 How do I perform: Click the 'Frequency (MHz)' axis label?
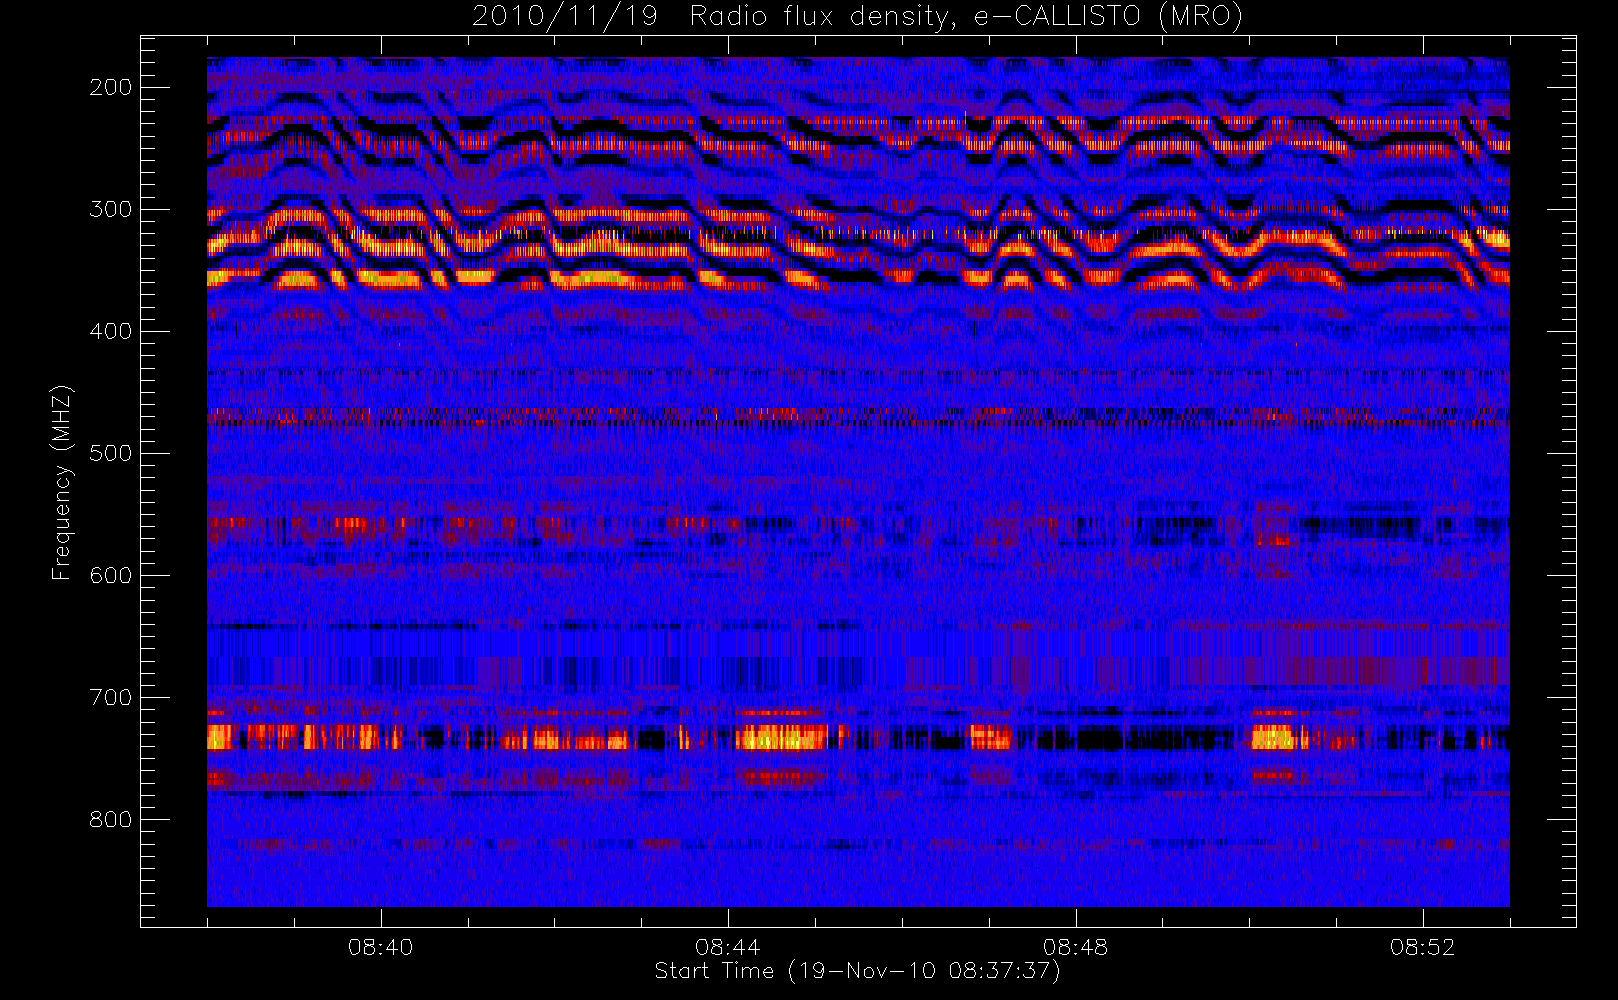pyautogui.click(x=62, y=482)
